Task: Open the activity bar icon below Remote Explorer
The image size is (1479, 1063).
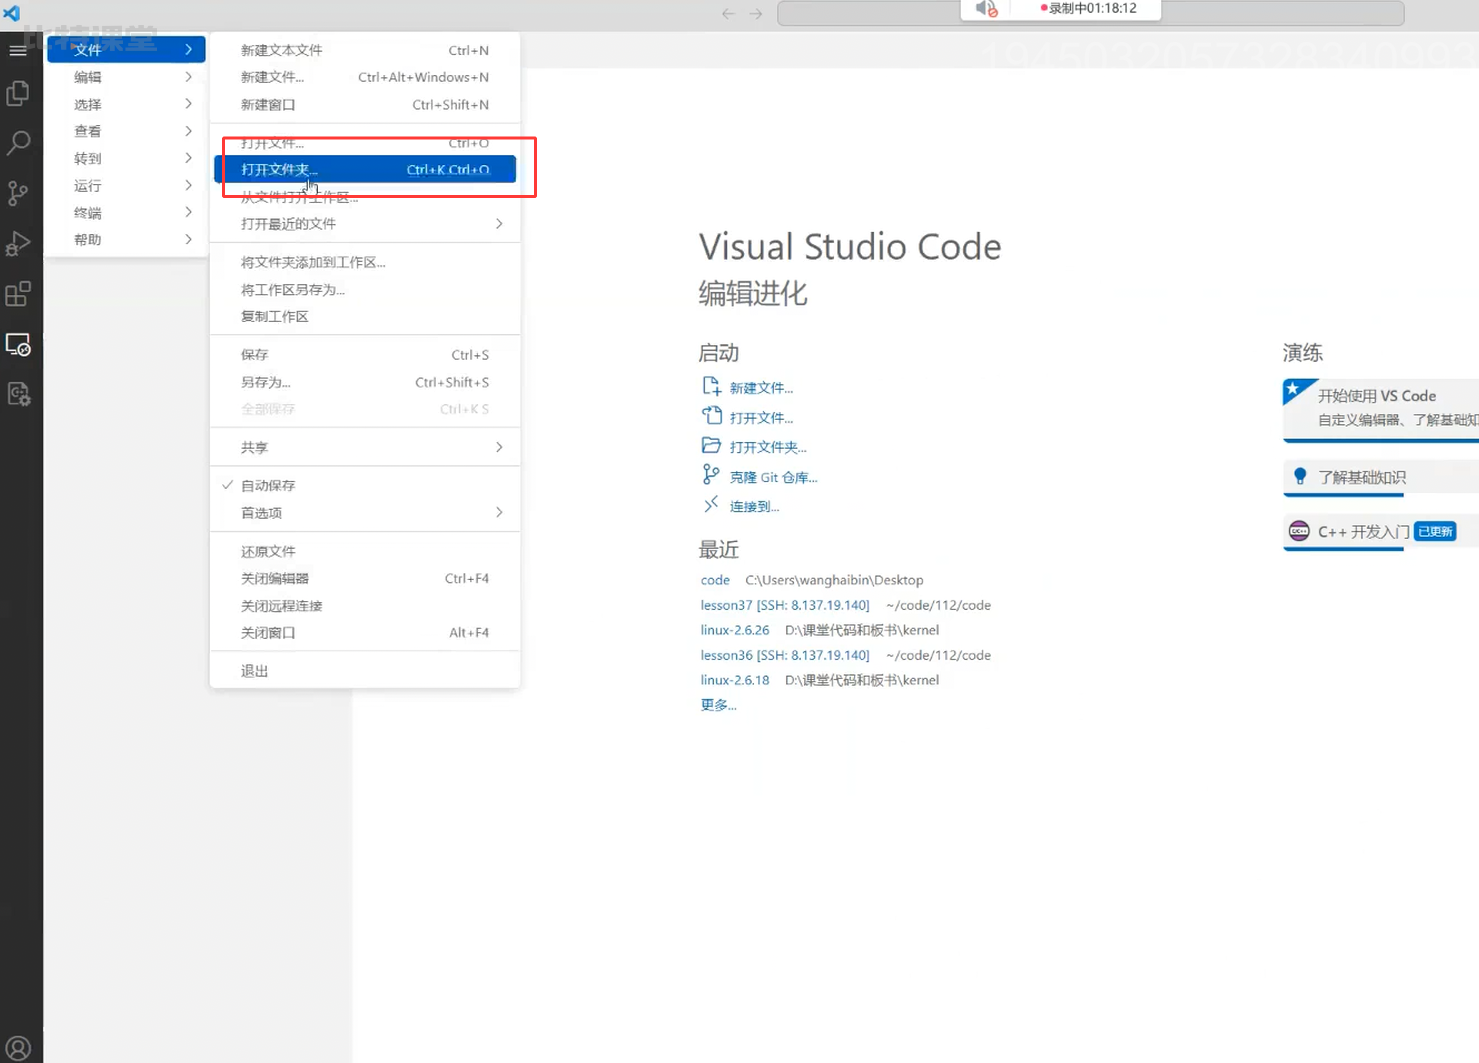Action: click(18, 394)
